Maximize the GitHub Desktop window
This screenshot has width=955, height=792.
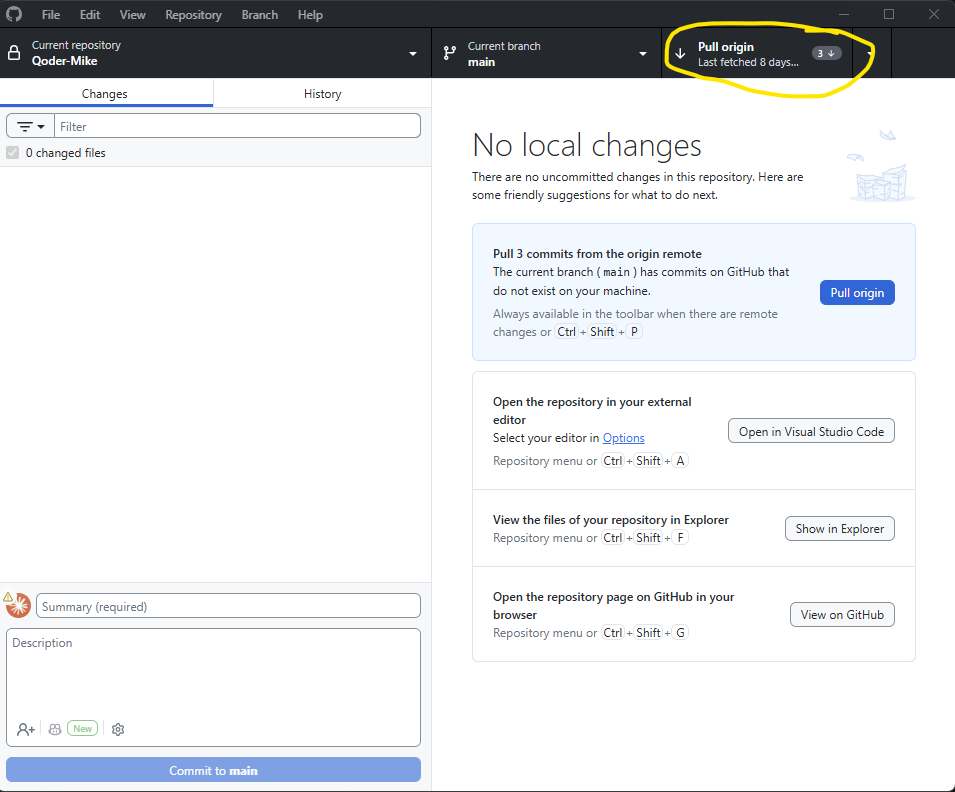tap(889, 14)
